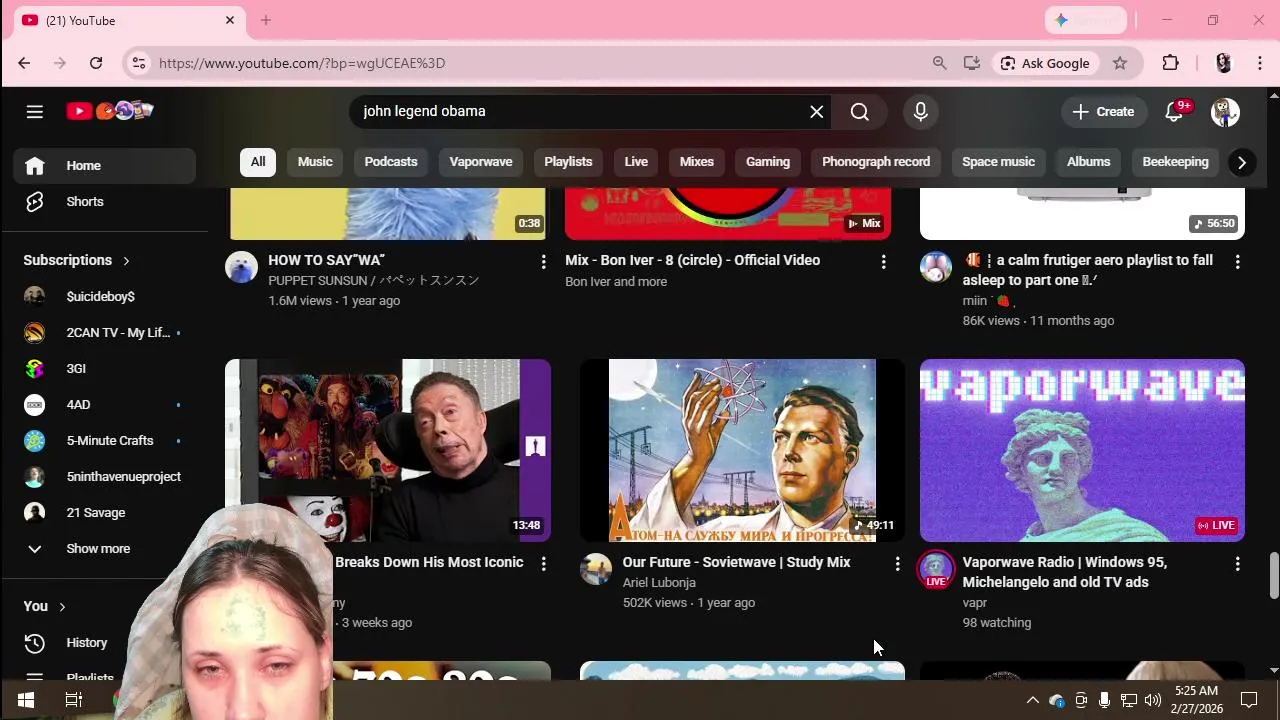Open the browser extensions puzzle icon
The height and width of the screenshot is (720, 1280).
pos(1171,63)
